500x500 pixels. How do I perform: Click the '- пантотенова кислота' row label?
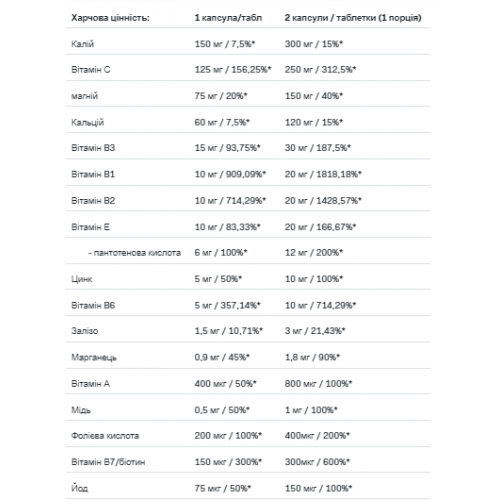134,253
